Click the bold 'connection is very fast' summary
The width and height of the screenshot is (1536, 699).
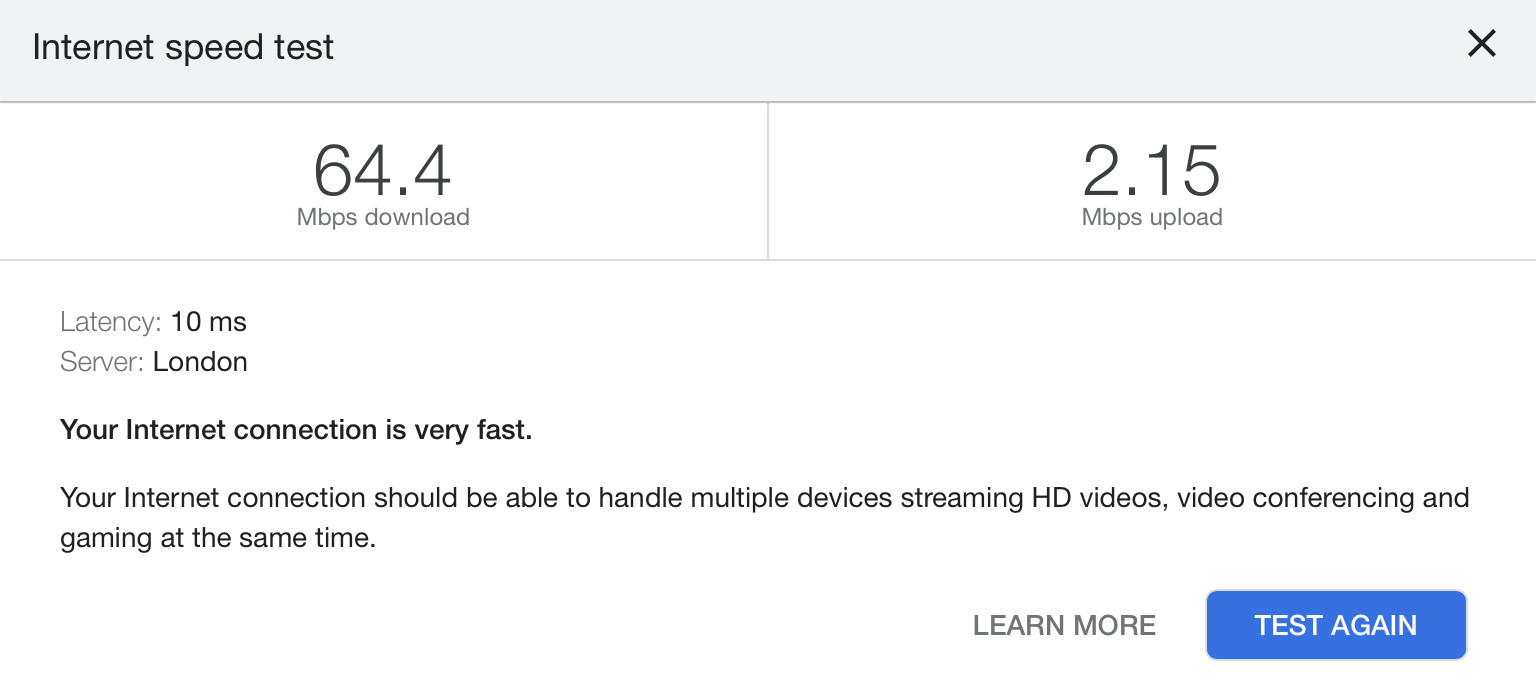(382, 430)
